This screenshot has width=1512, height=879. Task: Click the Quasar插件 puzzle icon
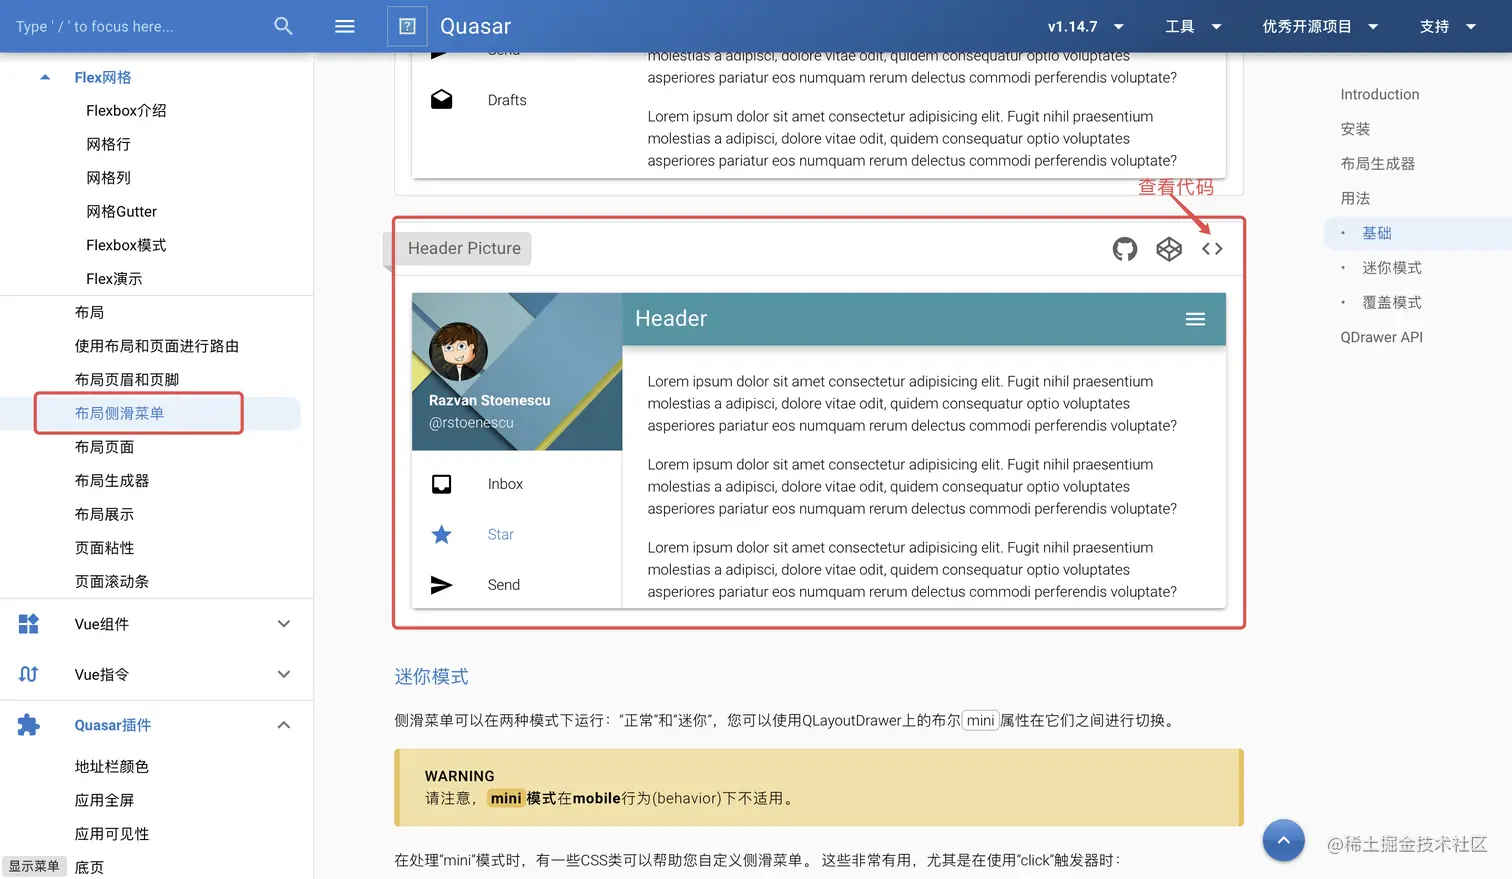[x=28, y=725]
